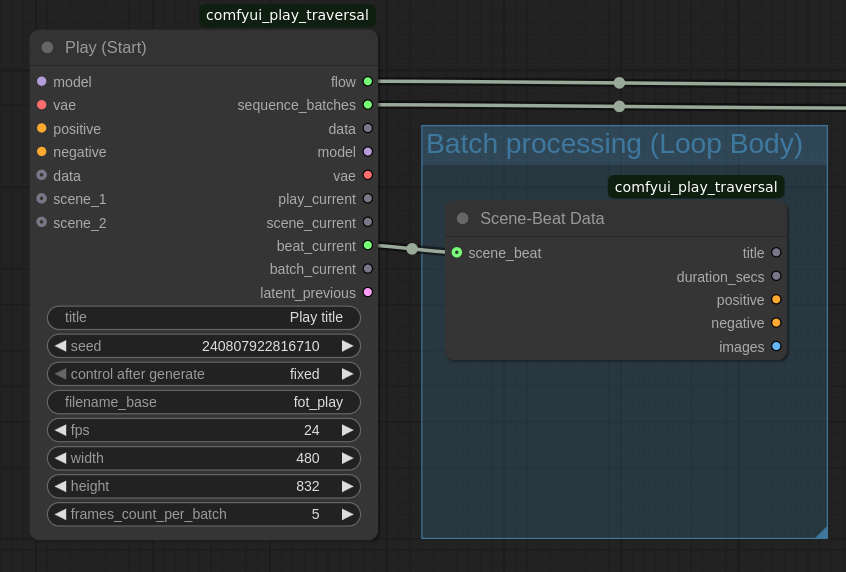Click the seed value 240807922816710
This screenshot has height=572, width=846.
261,346
